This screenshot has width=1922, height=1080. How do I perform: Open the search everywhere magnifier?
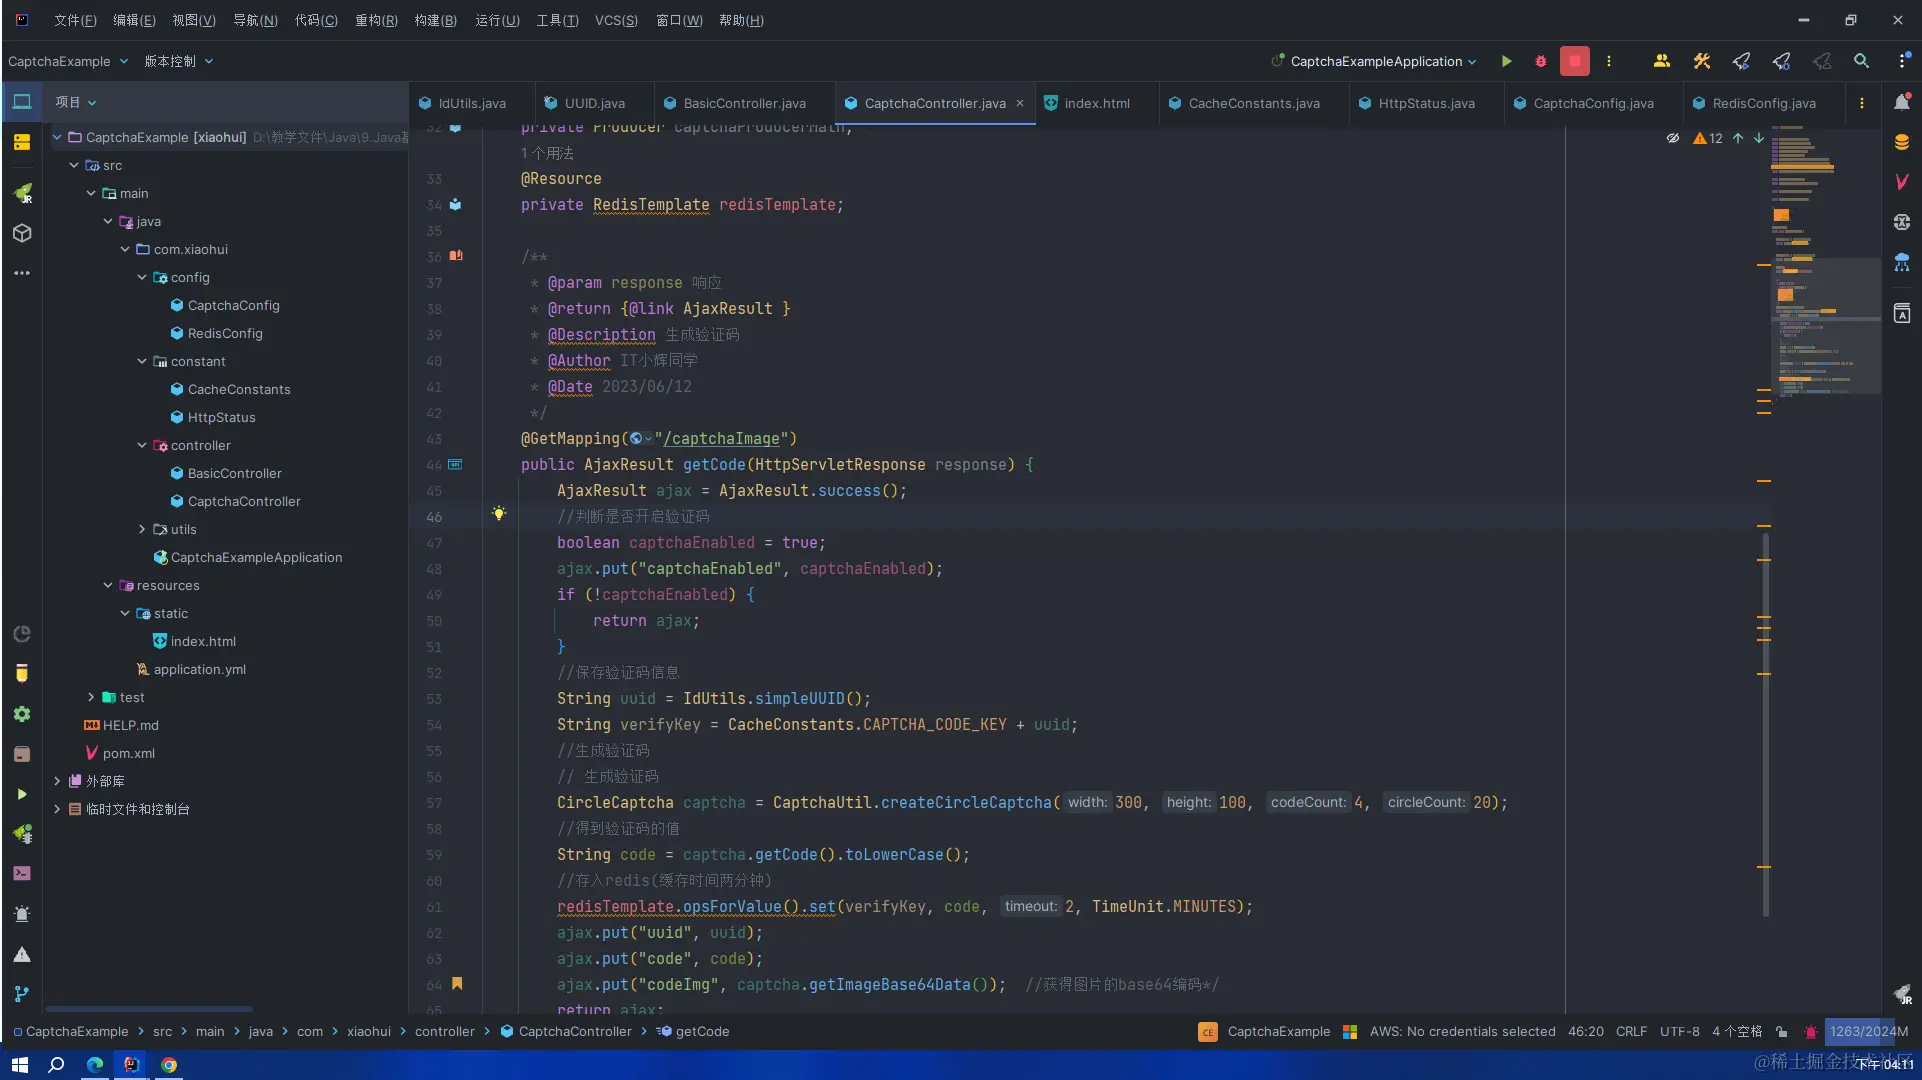coord(1861,61)
